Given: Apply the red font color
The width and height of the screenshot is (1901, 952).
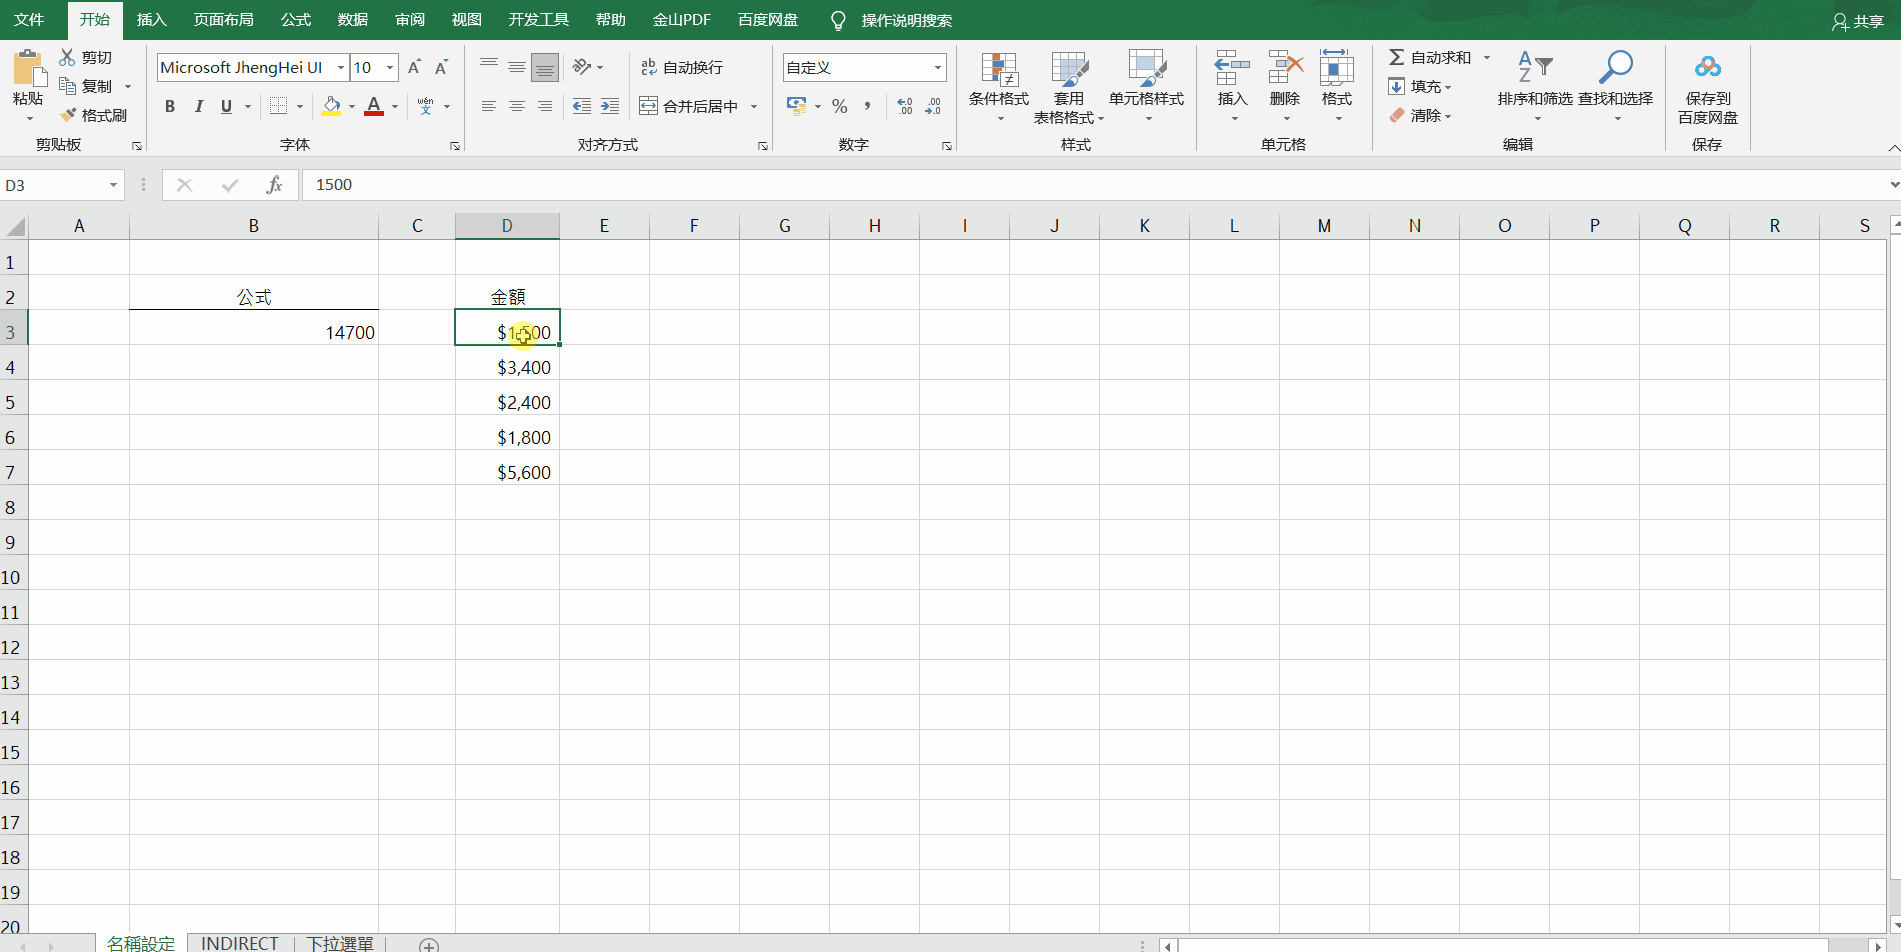Looking at the screenshot, I should pos(374,106).
